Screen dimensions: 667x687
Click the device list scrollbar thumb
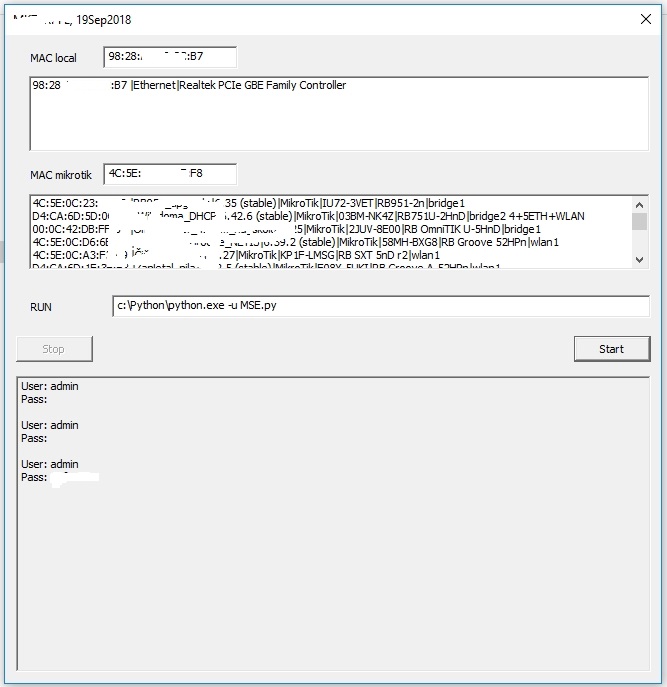(x=639, y=221)
